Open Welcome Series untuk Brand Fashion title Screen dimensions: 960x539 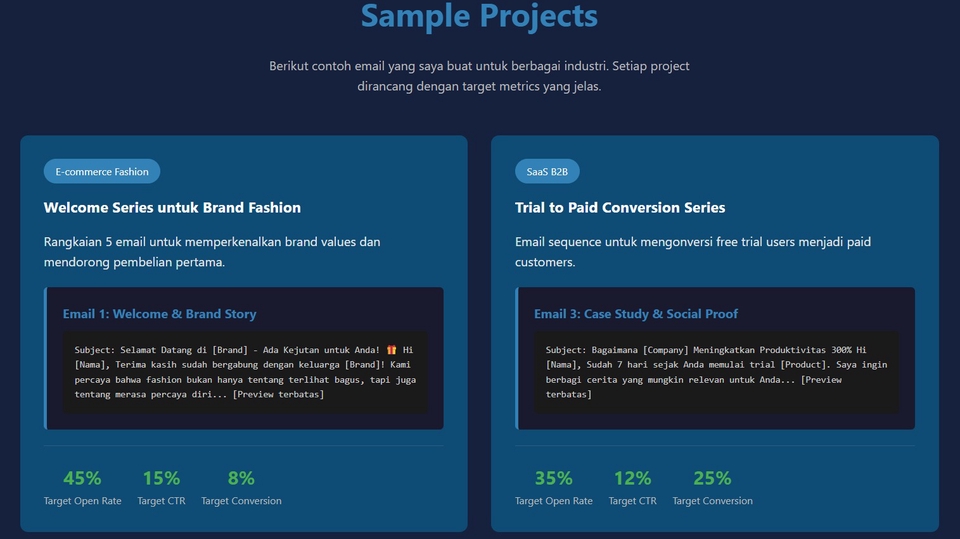[172, 208]
